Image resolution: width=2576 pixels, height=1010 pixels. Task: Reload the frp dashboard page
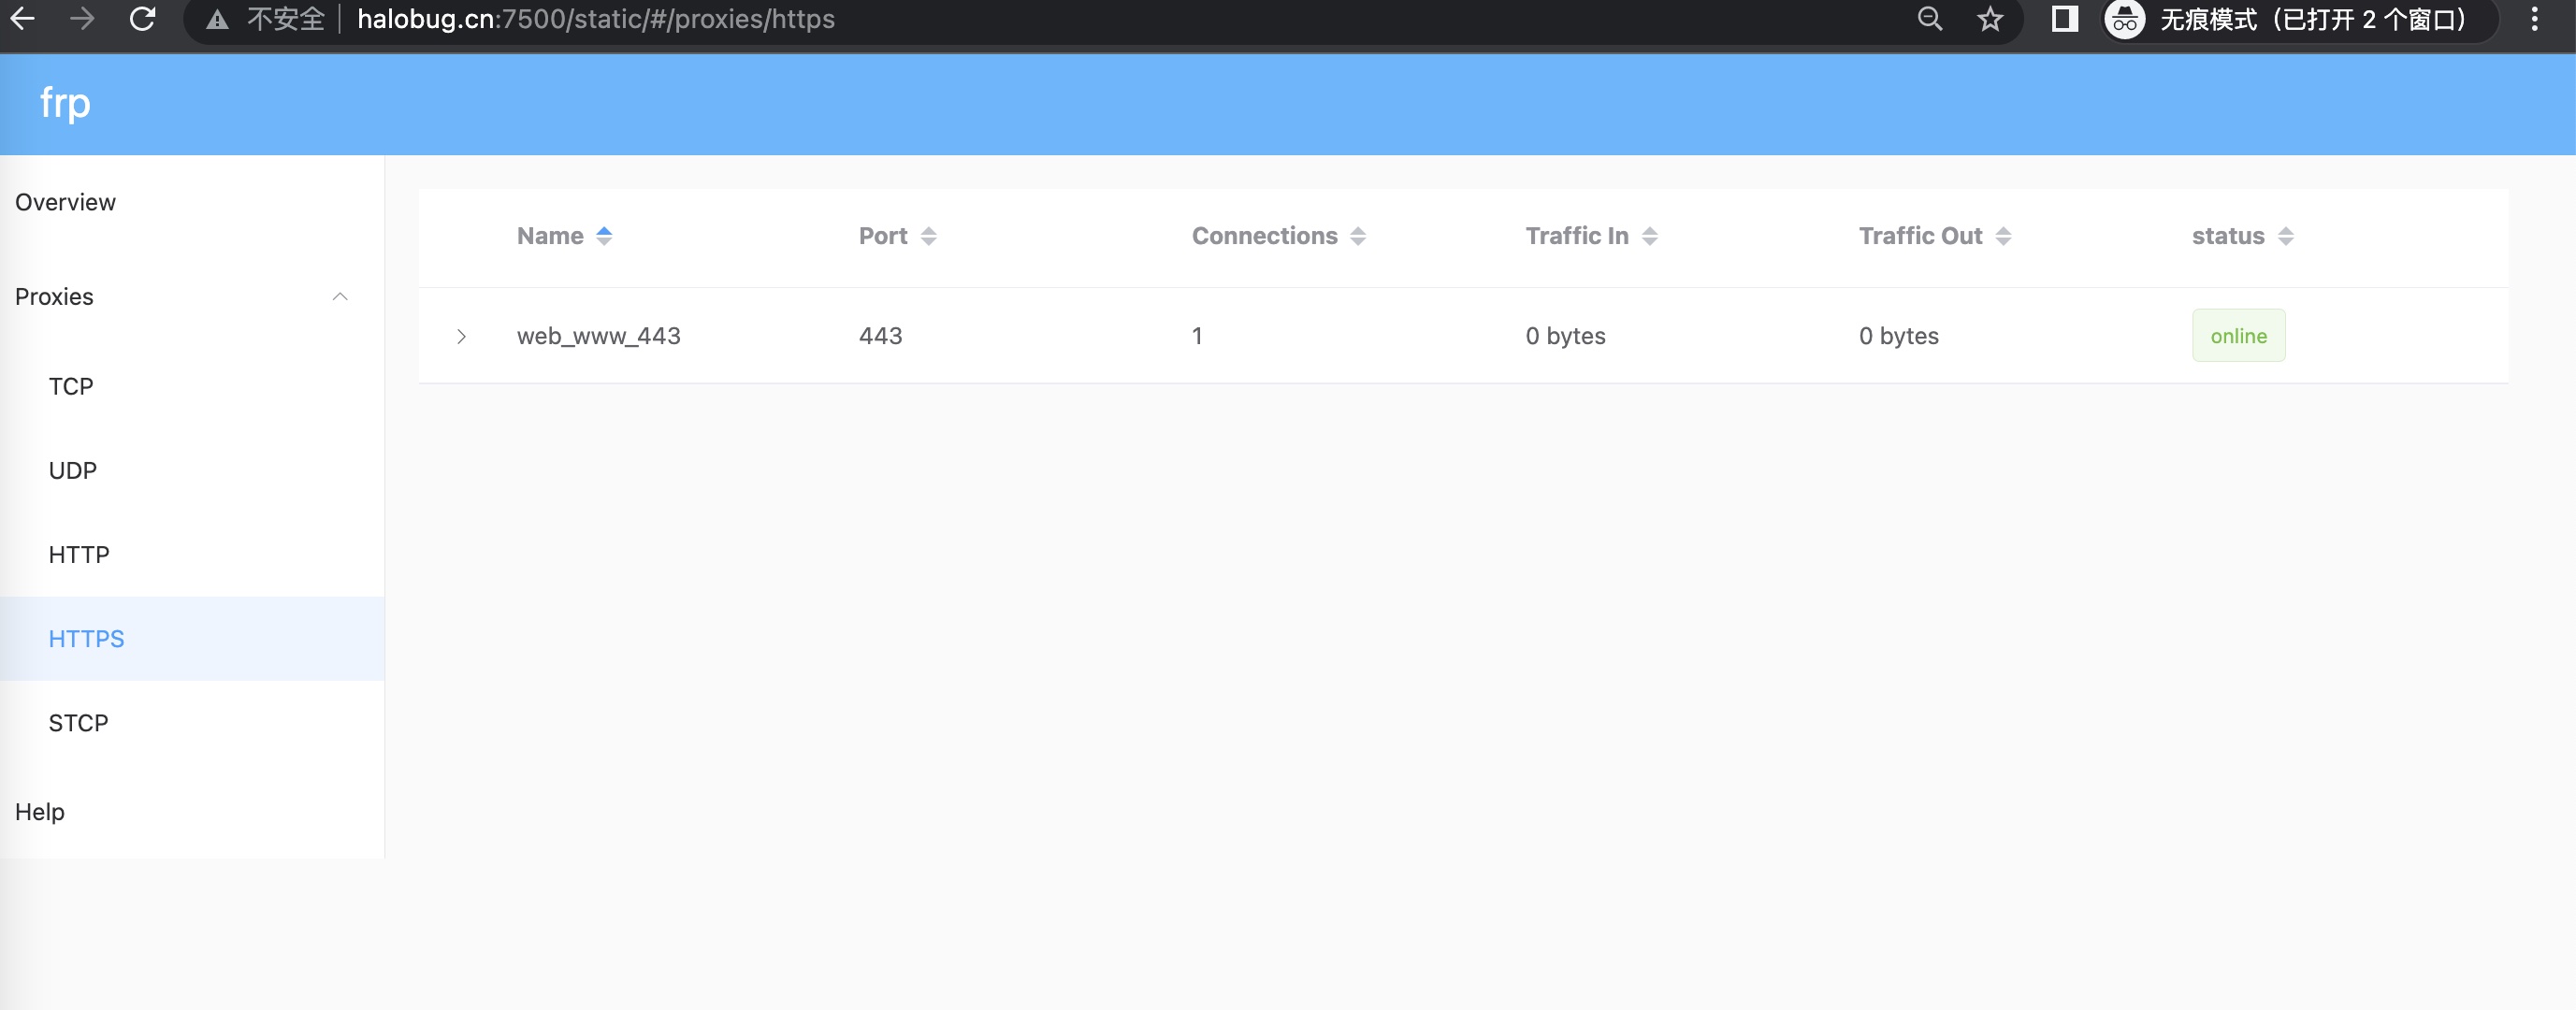coord(142,19)
